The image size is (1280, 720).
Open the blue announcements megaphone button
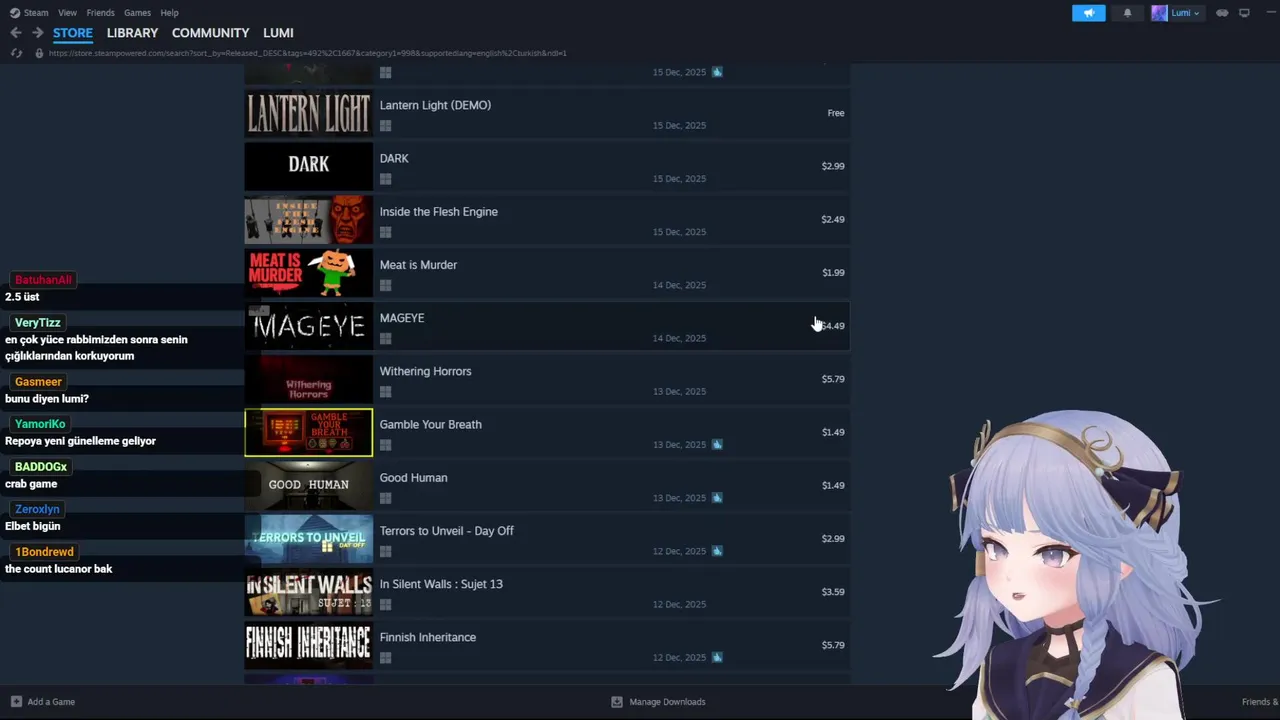coord(1089,13)
